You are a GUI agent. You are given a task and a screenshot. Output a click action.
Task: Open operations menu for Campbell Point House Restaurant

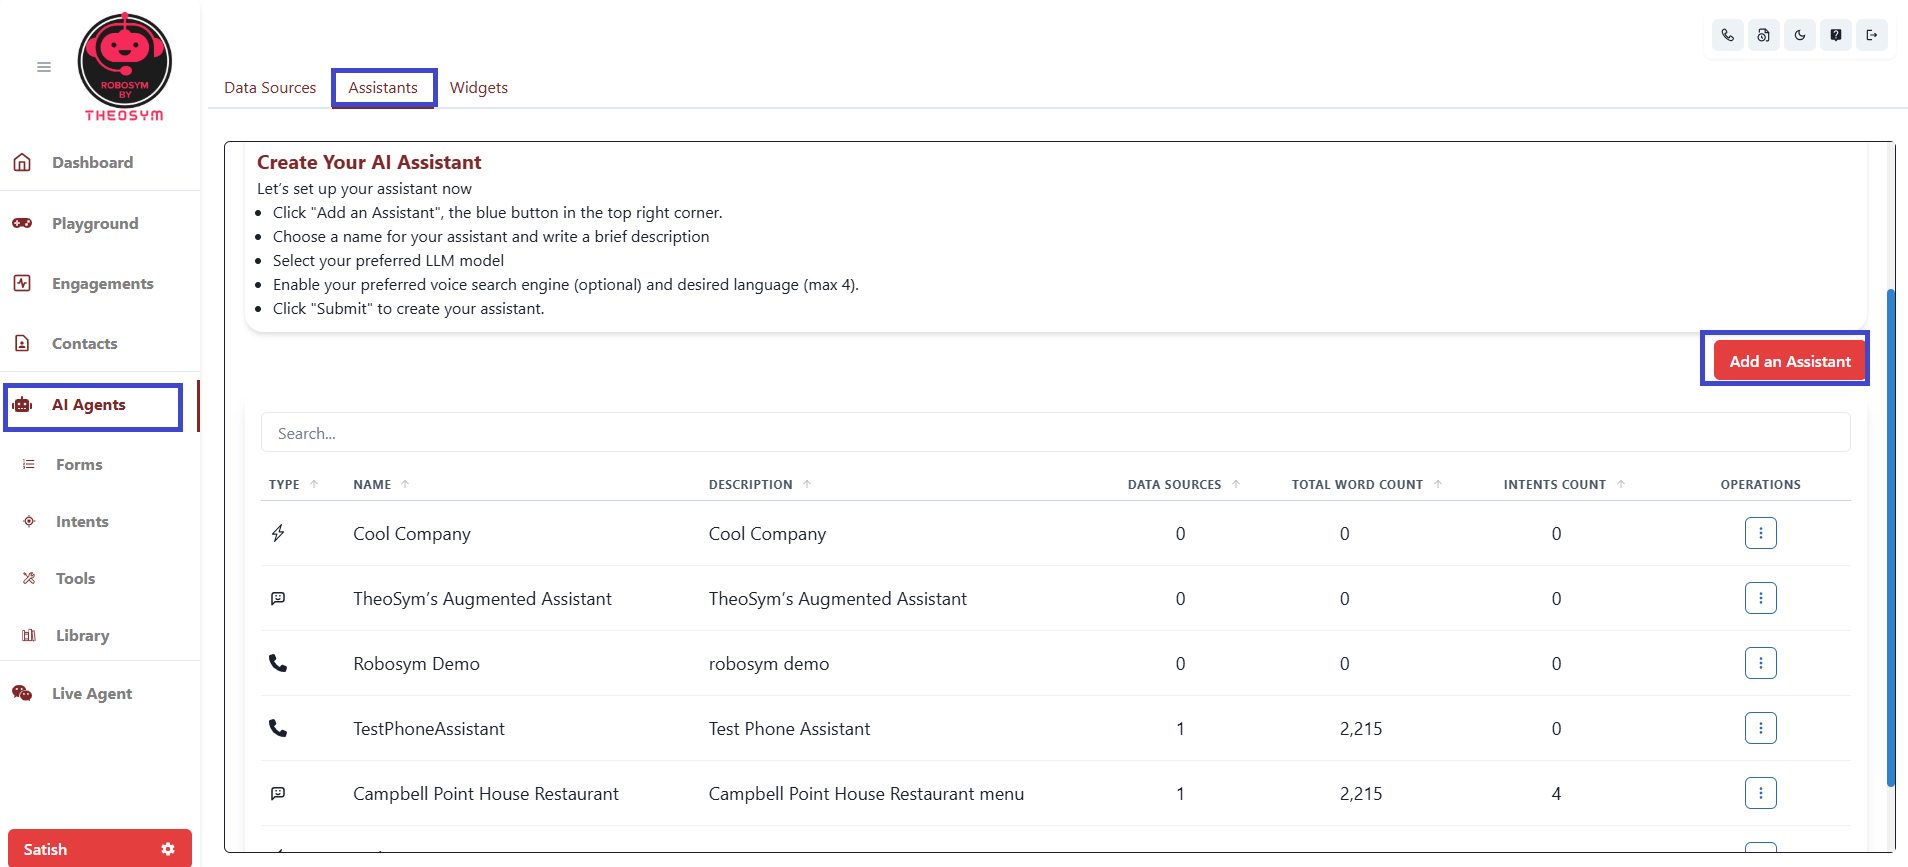point(1760,793)
